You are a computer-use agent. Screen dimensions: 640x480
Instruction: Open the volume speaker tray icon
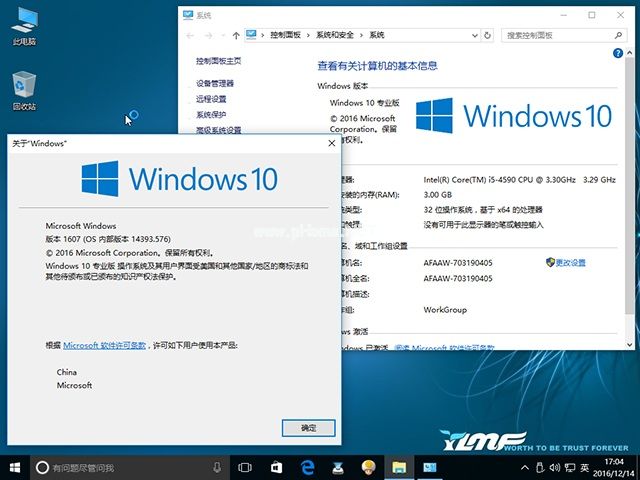coord(554,468)
